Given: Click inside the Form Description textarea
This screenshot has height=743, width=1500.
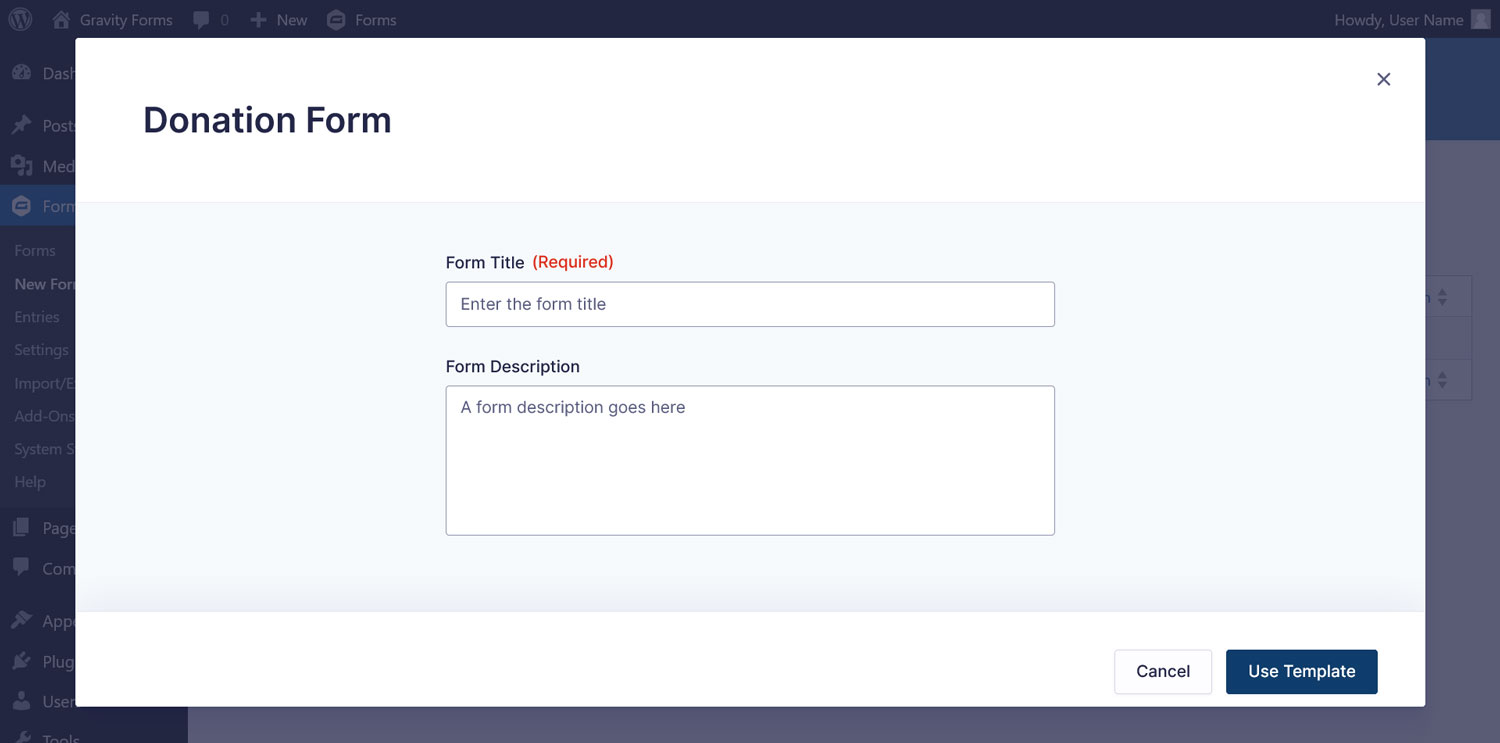Looking at the screenshot, I should pos(750,460).
